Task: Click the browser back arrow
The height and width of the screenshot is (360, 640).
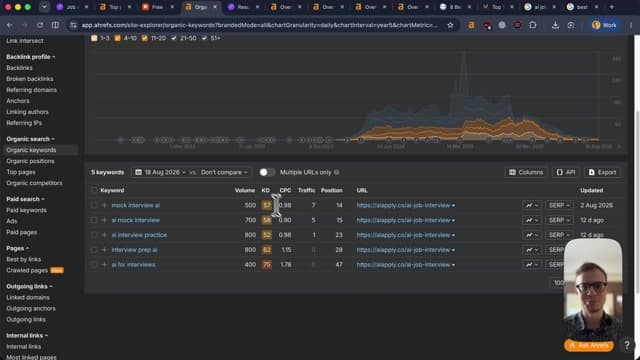Action: pos(9,25)
